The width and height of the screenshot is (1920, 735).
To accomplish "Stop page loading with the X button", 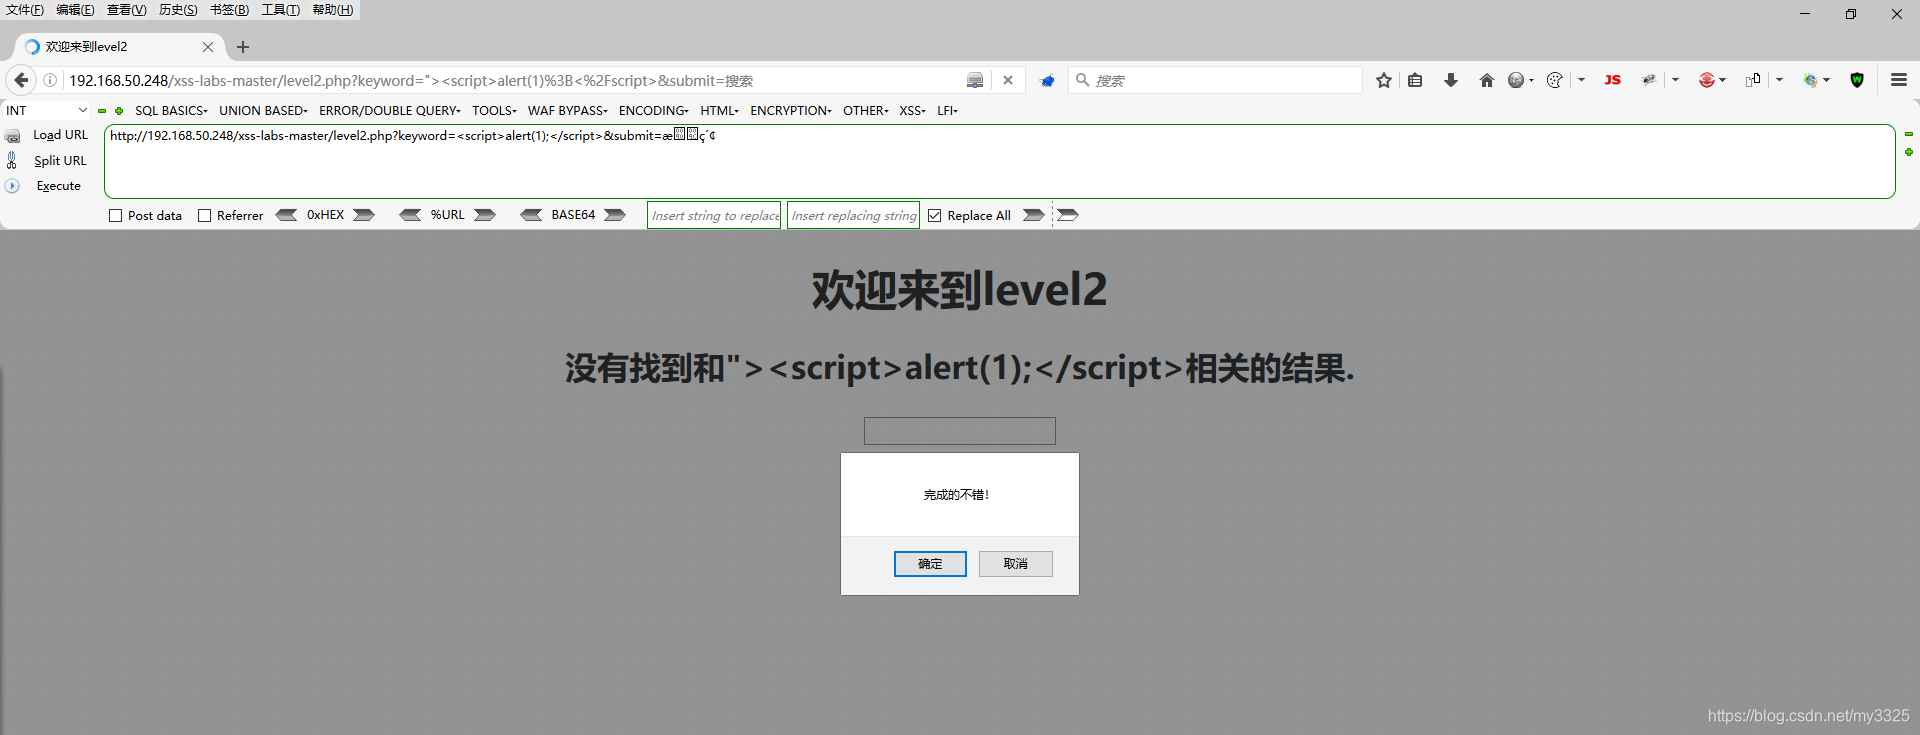I will [x=1008, y=80].
